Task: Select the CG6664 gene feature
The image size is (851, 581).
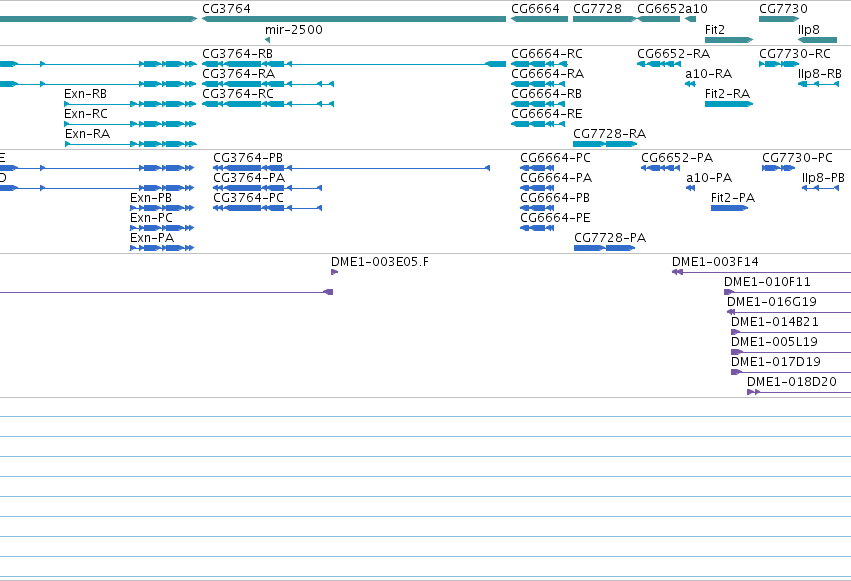Action: (x=539, y=19)
